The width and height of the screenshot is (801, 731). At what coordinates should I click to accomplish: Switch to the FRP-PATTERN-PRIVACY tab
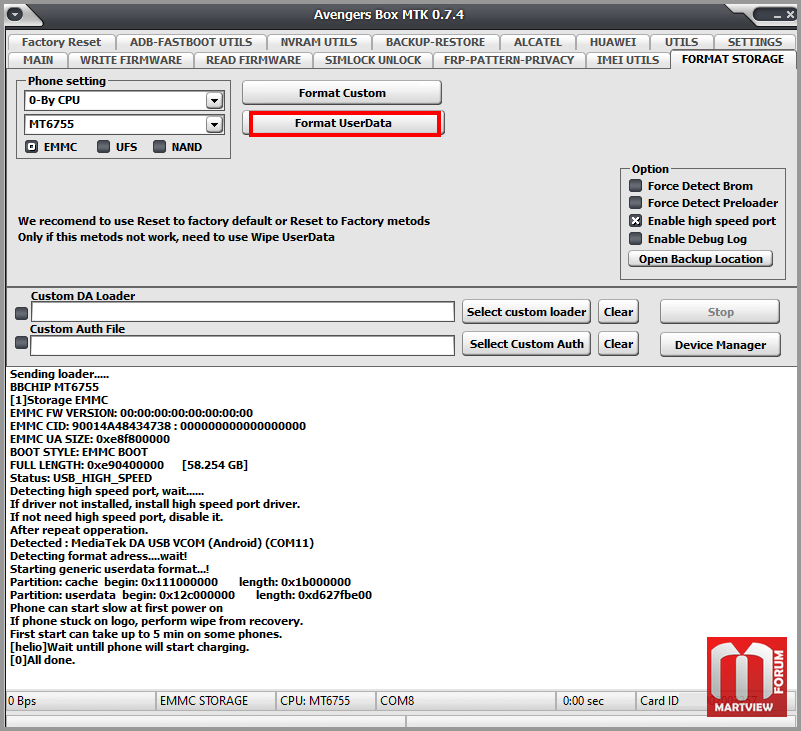point(509,60)
